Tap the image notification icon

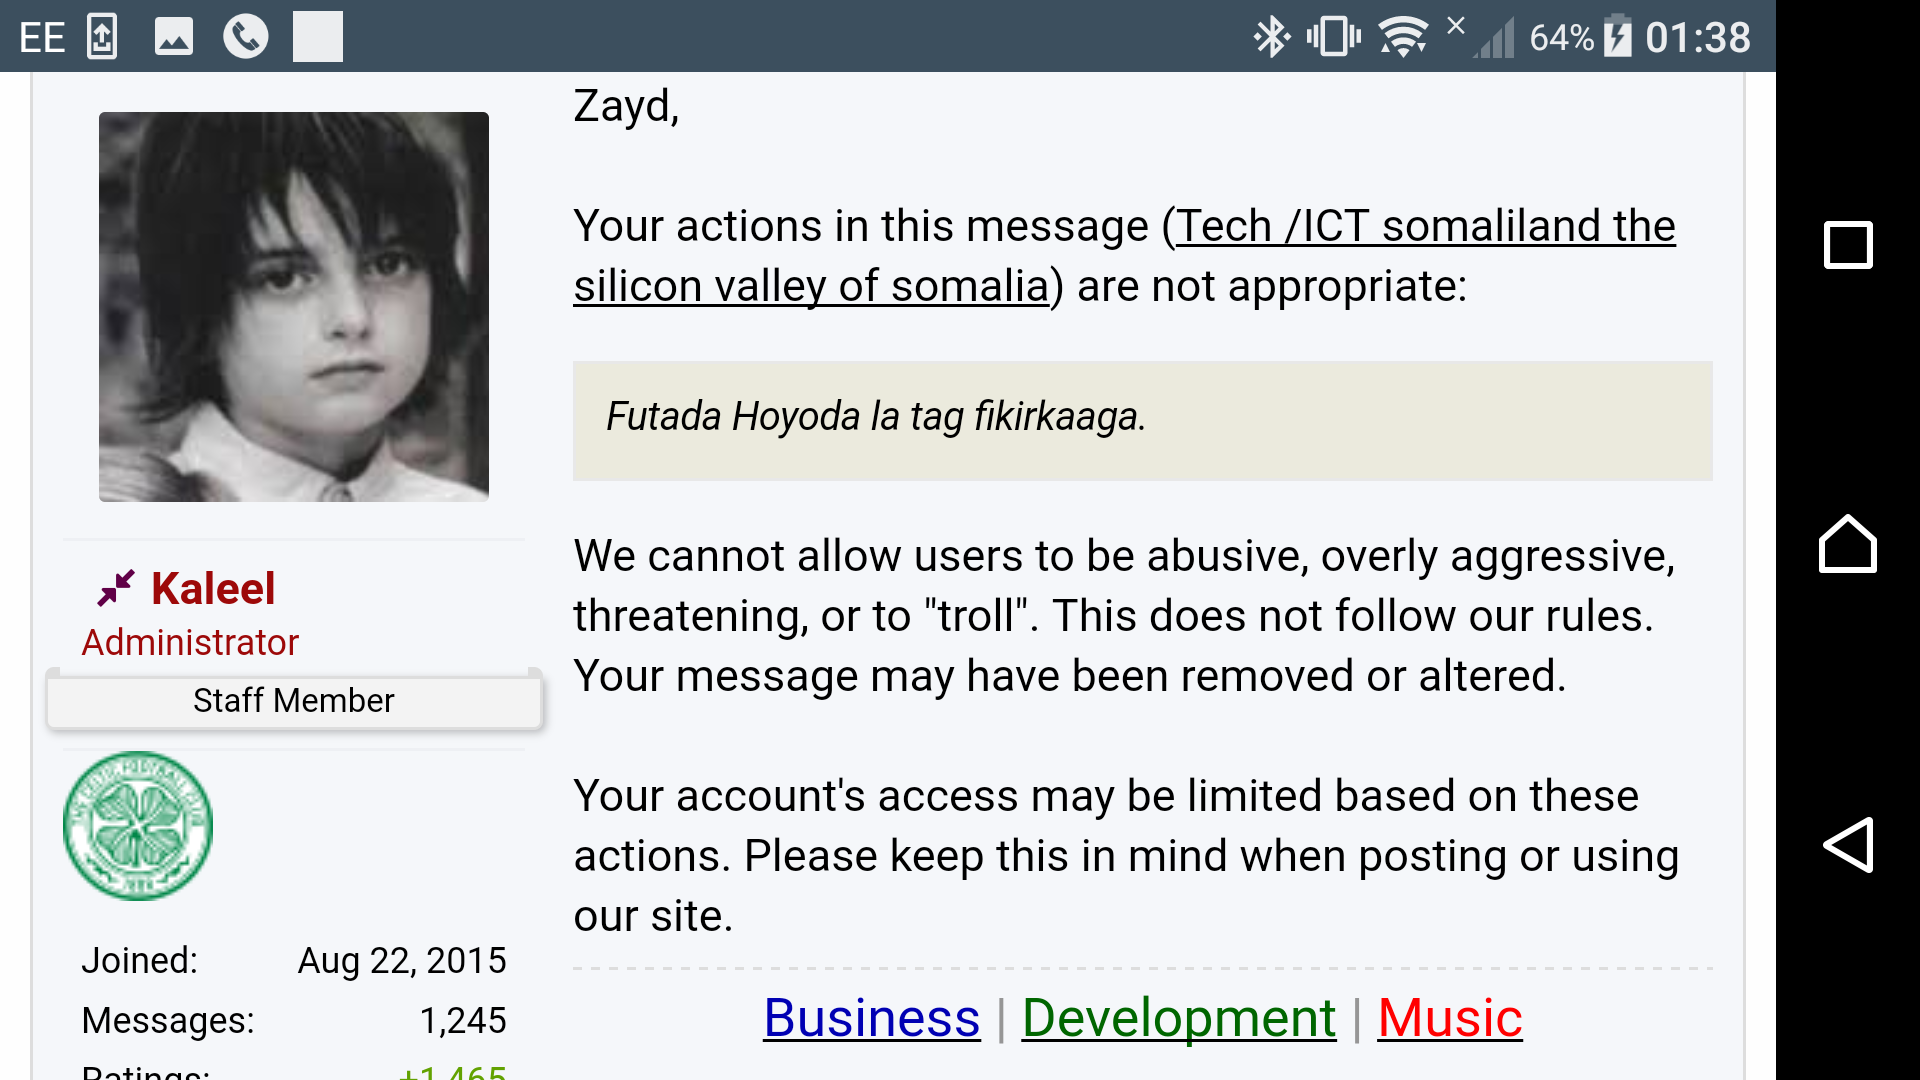point(173,37)
